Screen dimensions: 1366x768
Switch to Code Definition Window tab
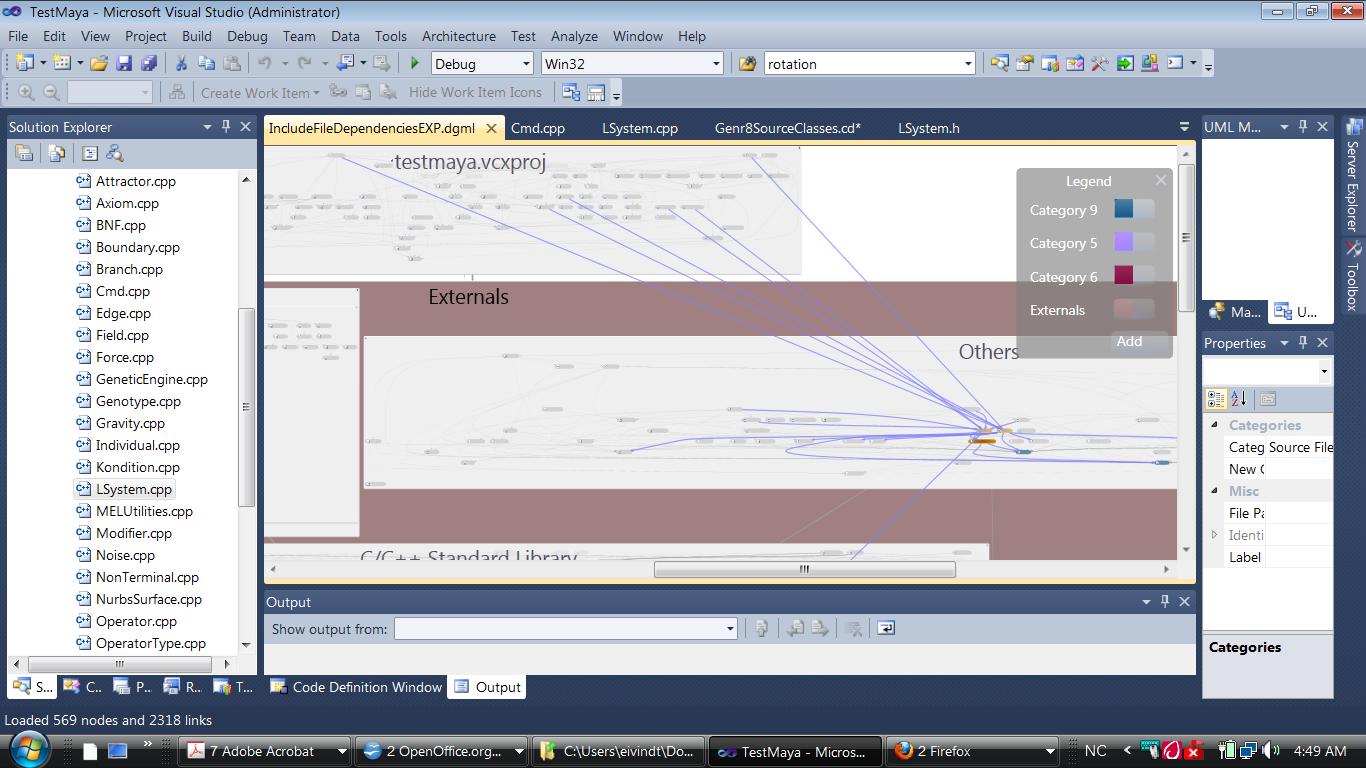[357, 687]
